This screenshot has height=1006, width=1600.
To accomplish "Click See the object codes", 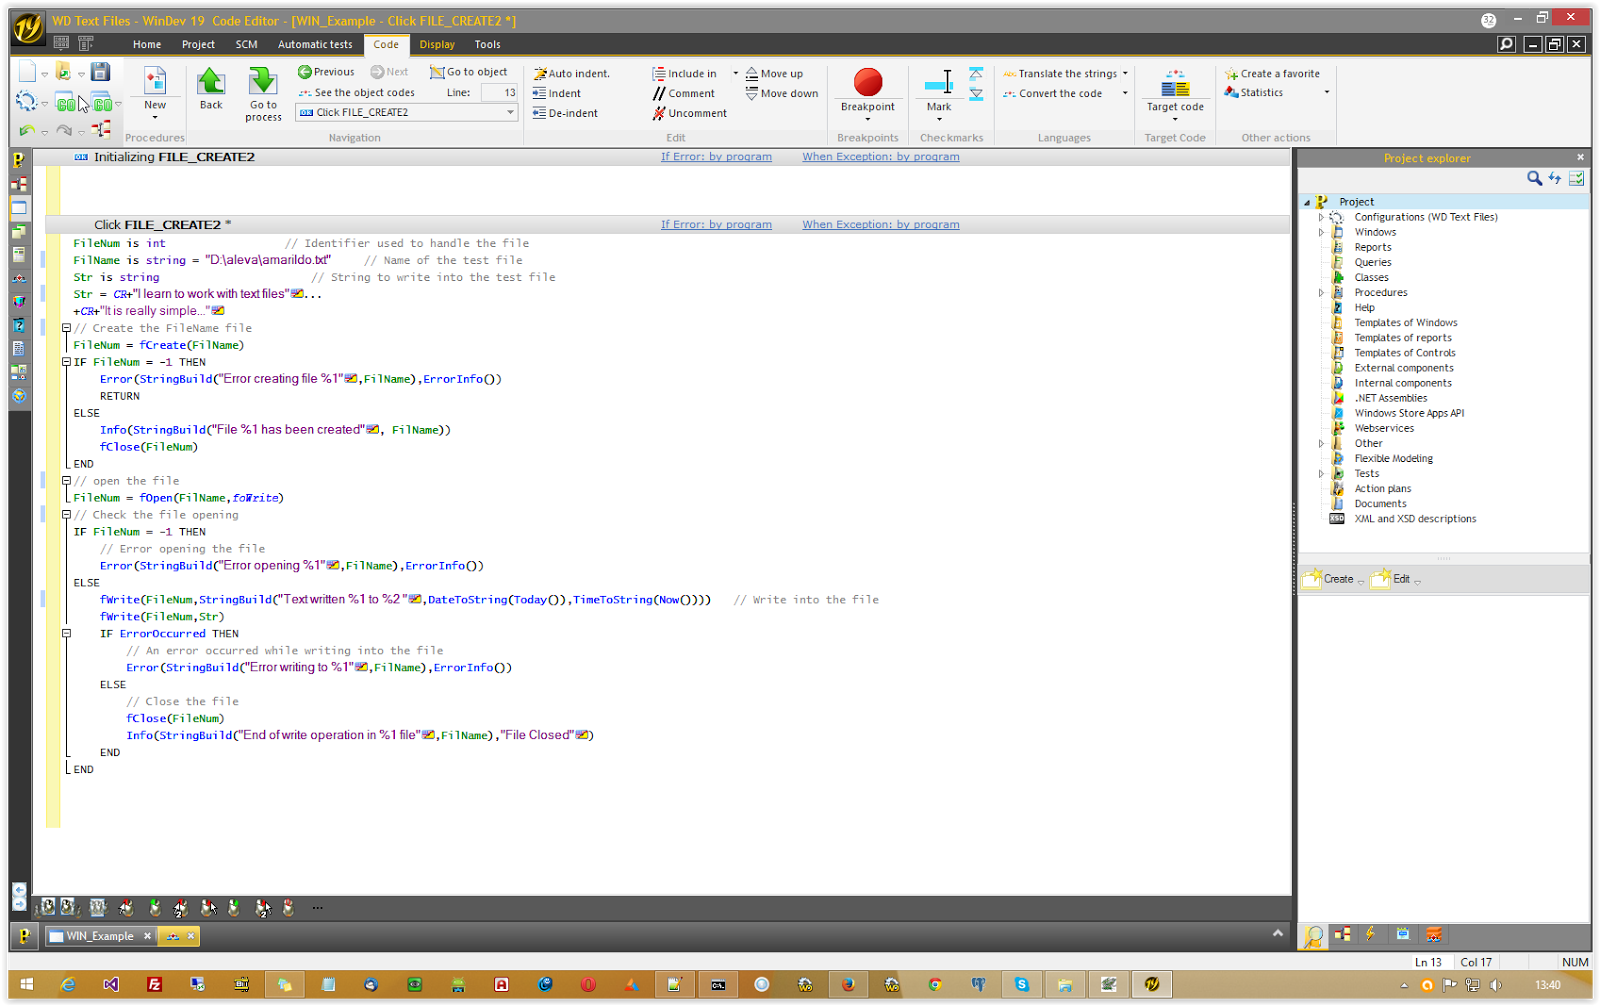I will tap(357, 92).
